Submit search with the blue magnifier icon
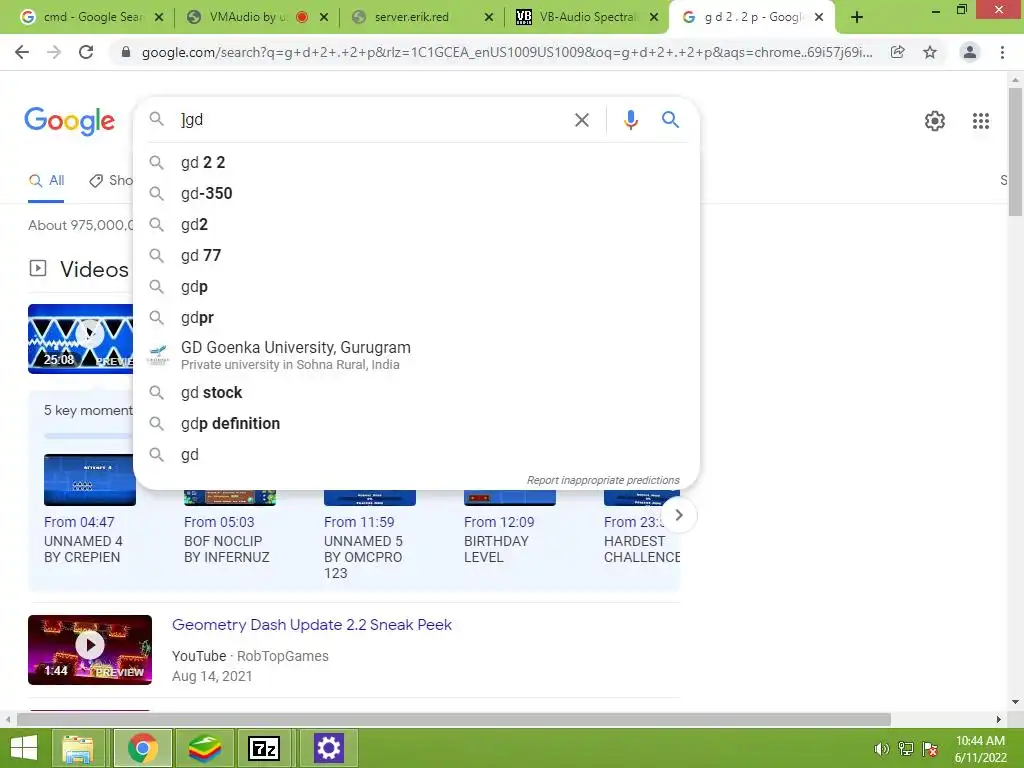The height and width of the screenshot is (768, 1024). click(x=670, y=120)
